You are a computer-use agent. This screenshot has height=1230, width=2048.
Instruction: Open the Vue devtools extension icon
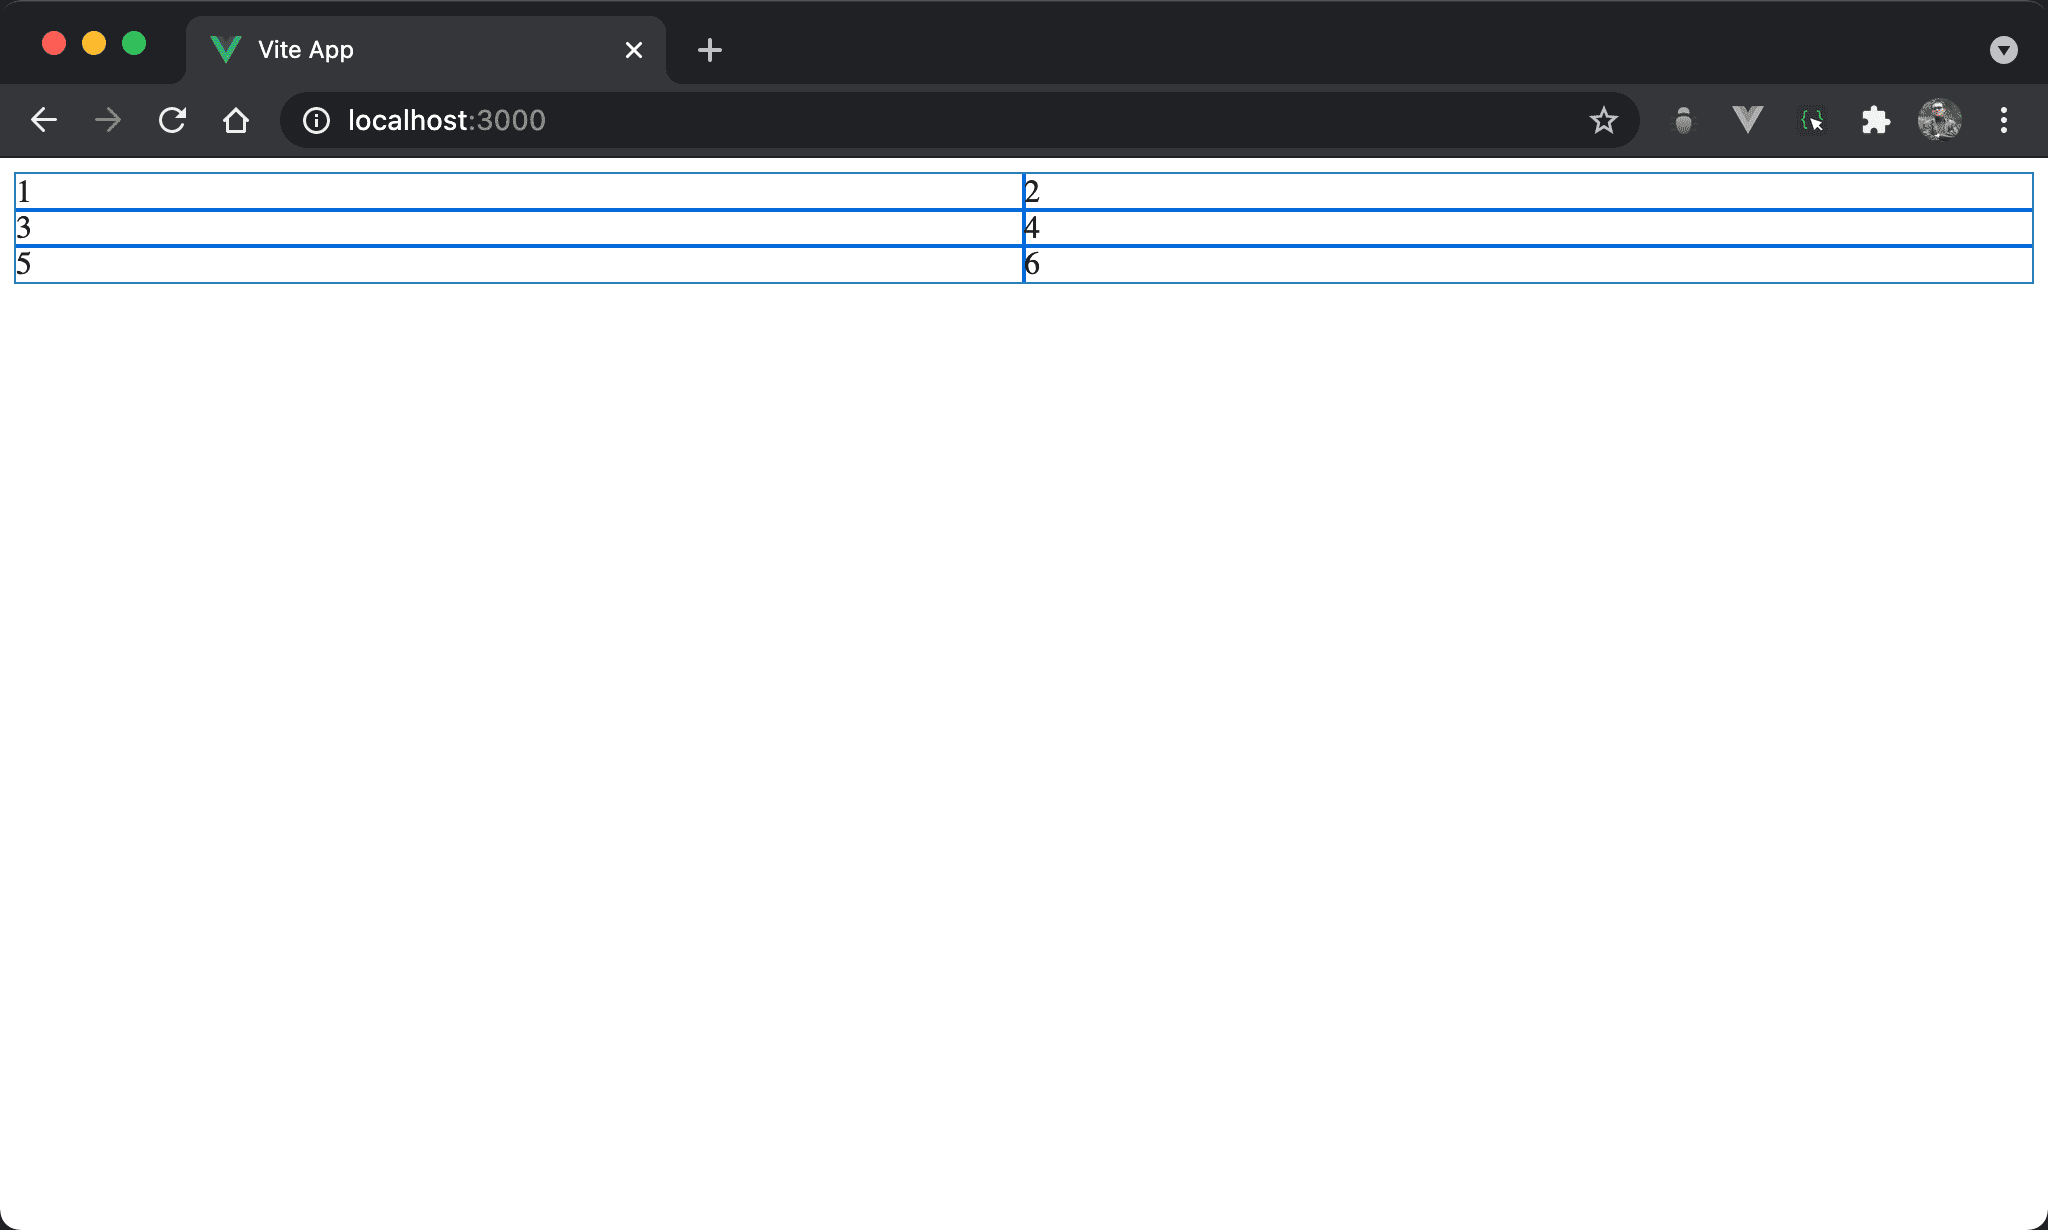(x=1747, y=120)
